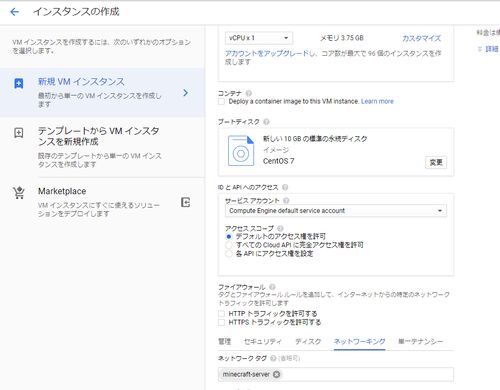Image resolution: width=500 pixels, height=390 pixels.
Task: Enable HTTP トラフィックを許可する checkbox
Action: click(x=221, y=314)
